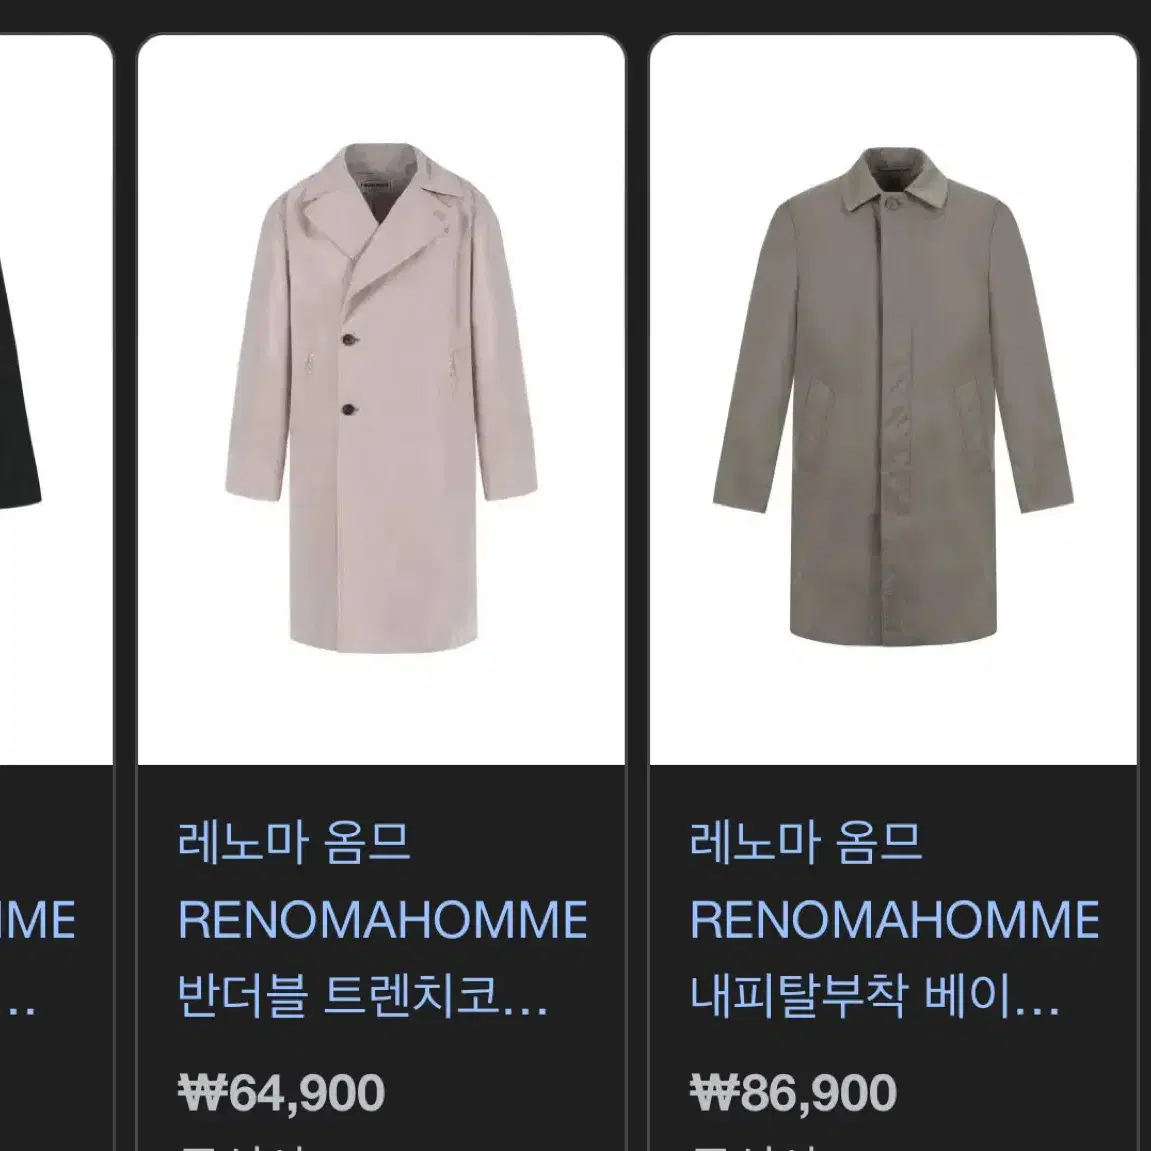The height and width of the screenshot is (1151, 1151).
Task: Click 레노마 옴므 brand text above 내피탈부착 베이
Action: pos(805,843)
